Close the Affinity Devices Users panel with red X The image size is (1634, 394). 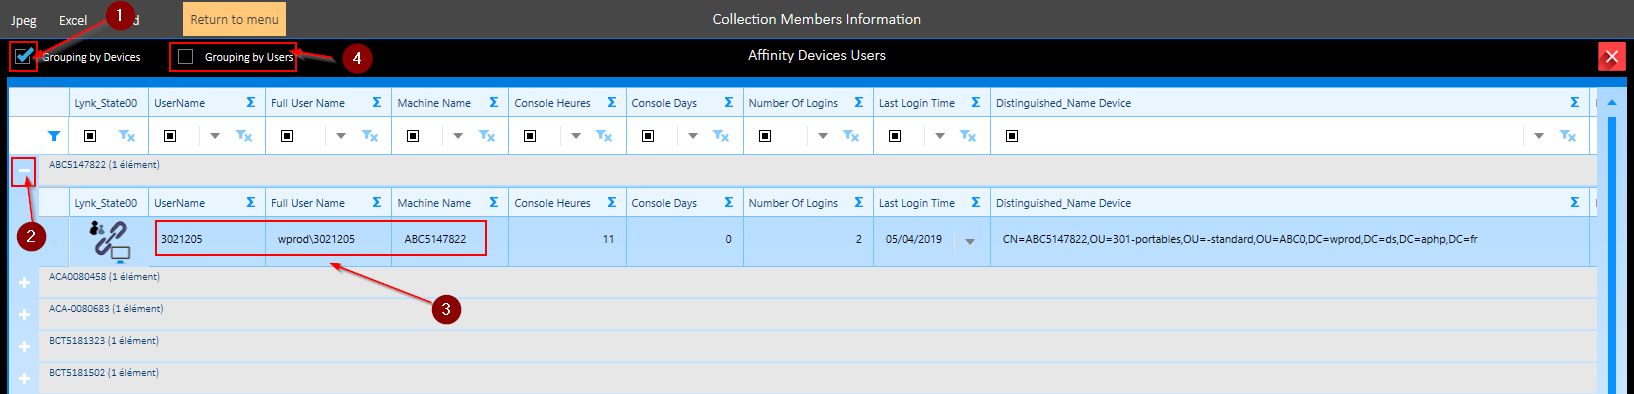click(x=1611, y=57)
